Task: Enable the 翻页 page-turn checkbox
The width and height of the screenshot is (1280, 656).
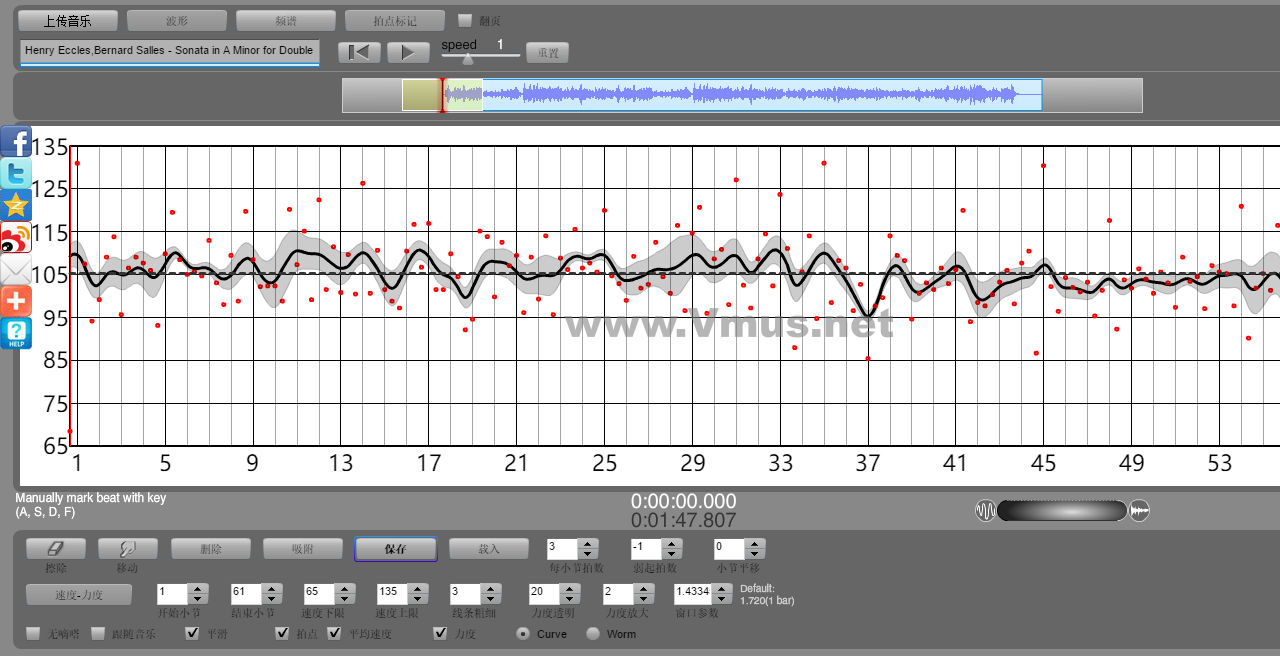Action: pyautogui.click(x=464, y=20)
